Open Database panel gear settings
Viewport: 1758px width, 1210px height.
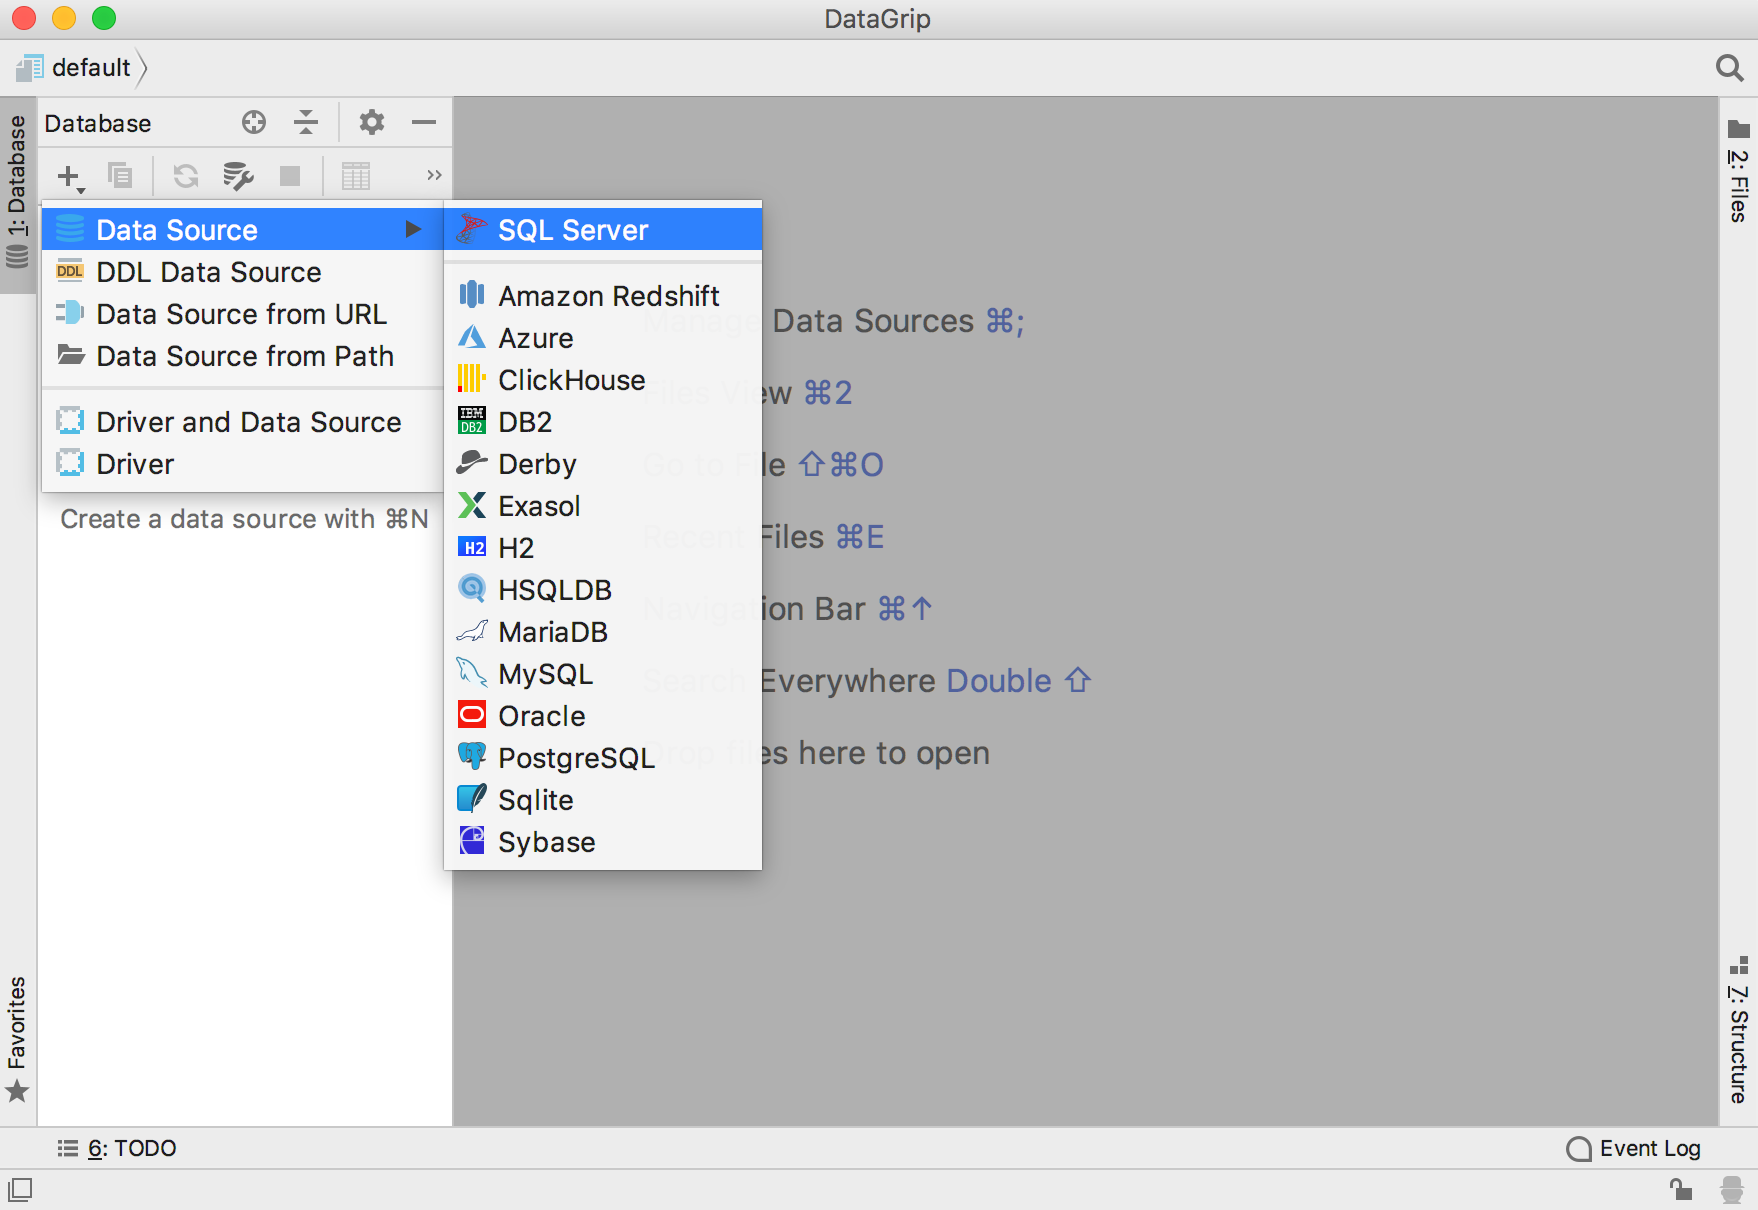click(372, 122)
